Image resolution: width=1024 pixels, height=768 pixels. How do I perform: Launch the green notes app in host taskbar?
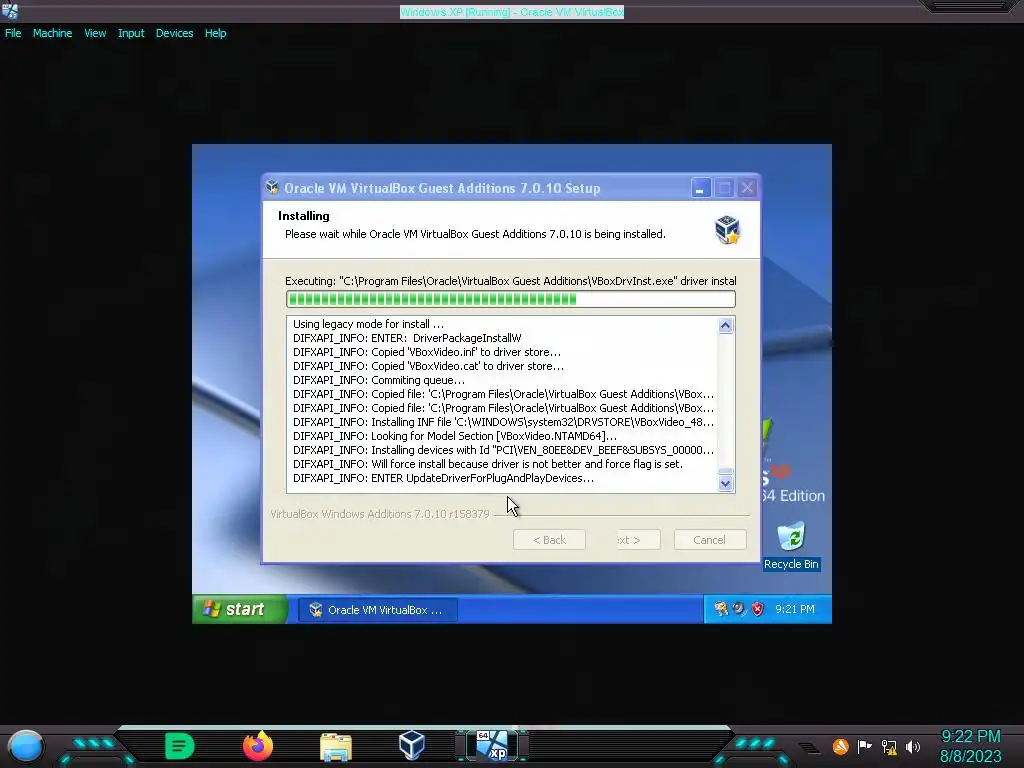pyautogui.click(x=180, y=746)
